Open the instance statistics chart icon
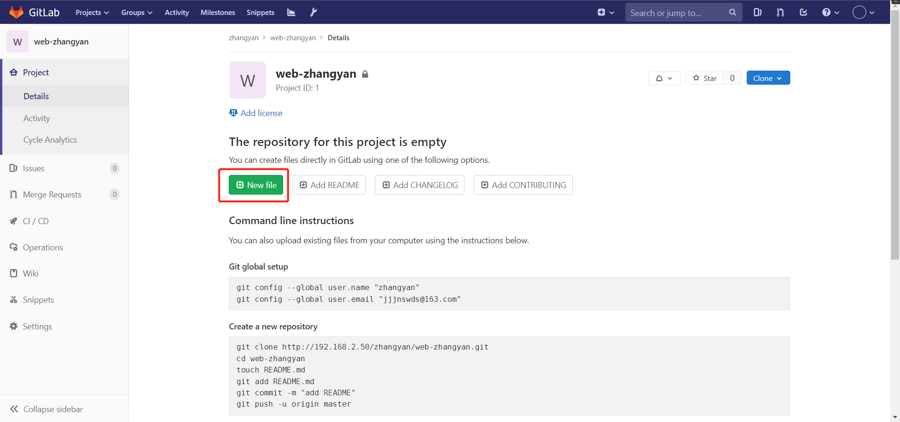 291,13
